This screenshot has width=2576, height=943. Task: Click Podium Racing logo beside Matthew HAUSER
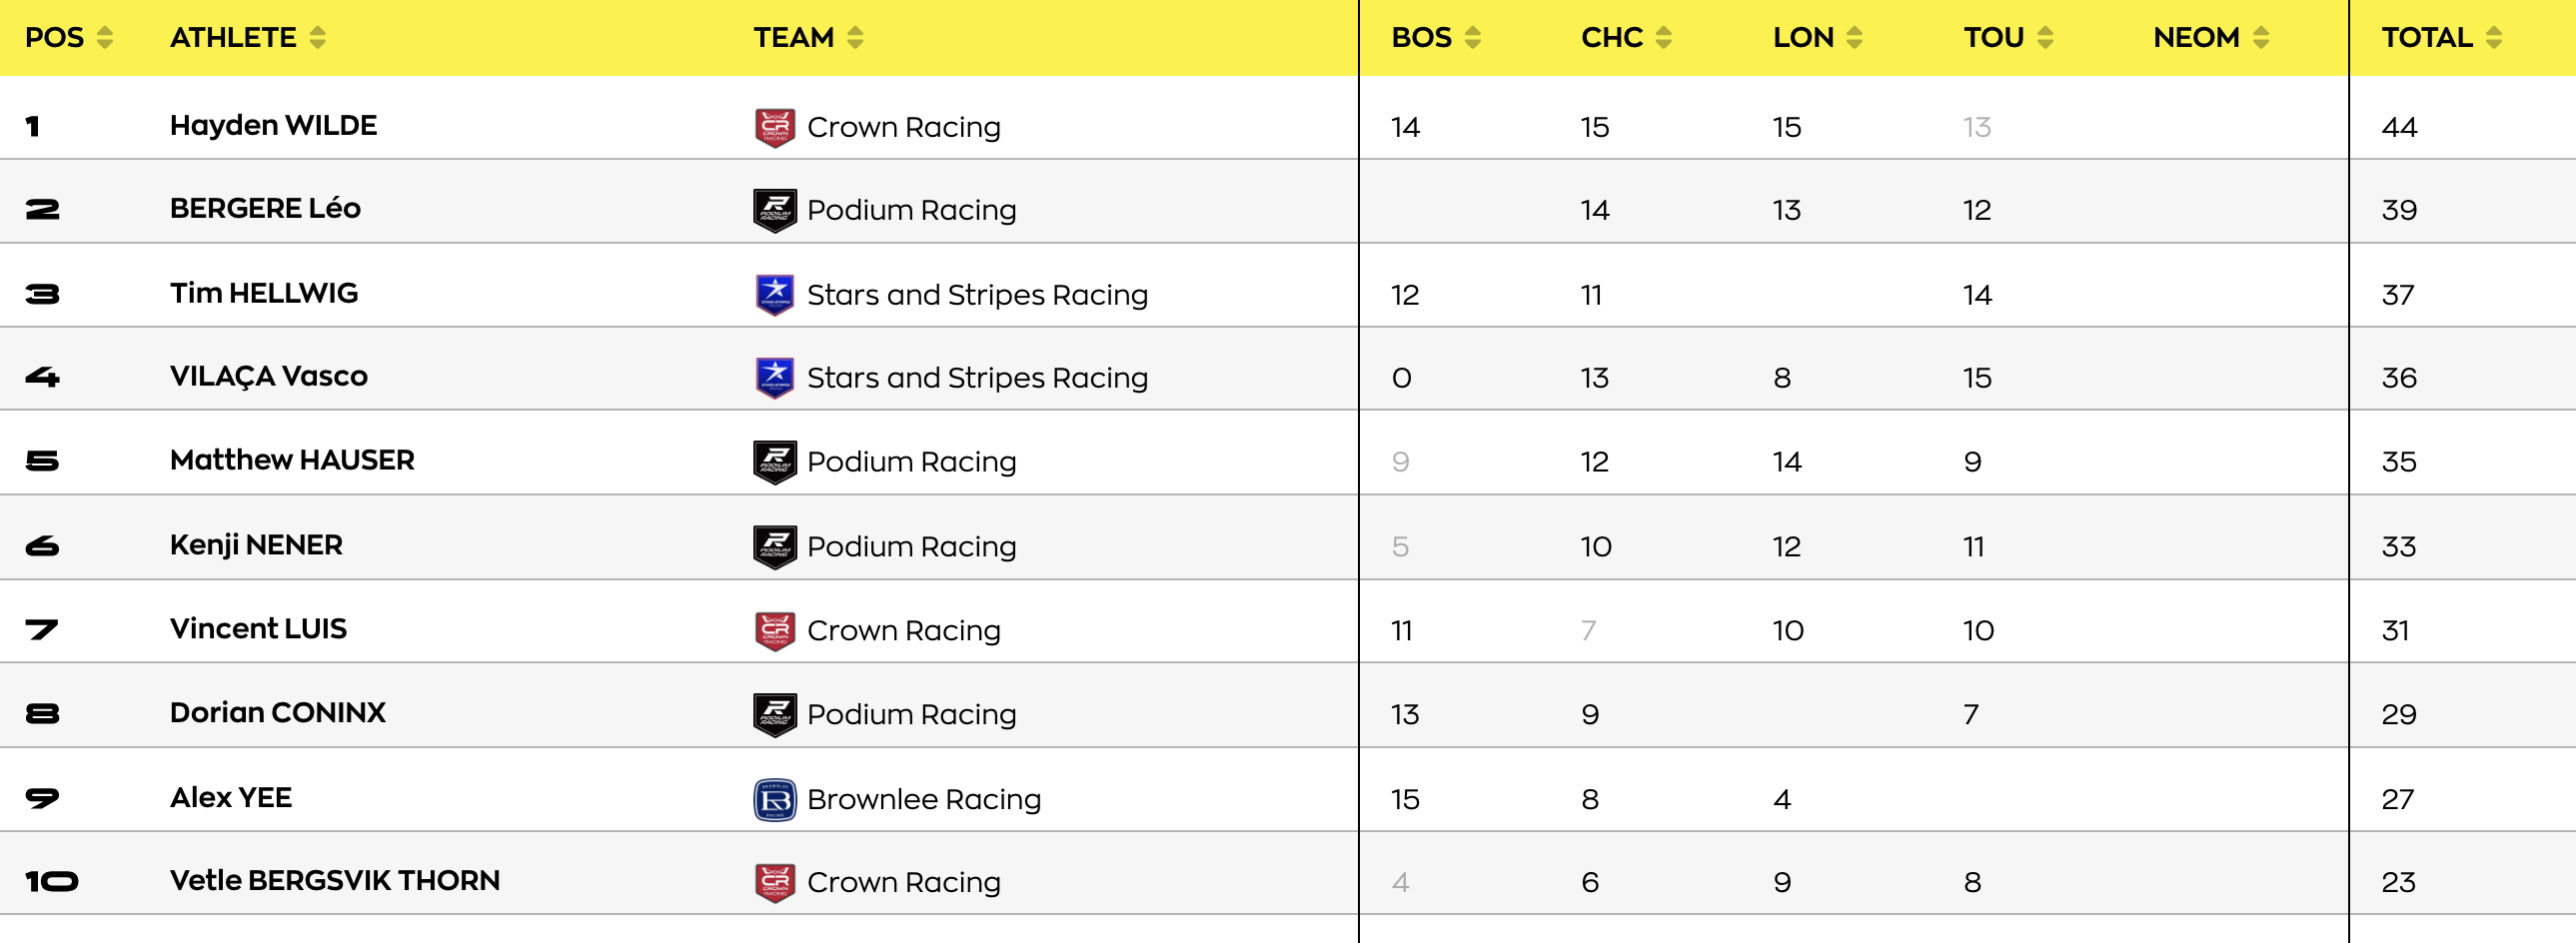click(x=775, y=462)
